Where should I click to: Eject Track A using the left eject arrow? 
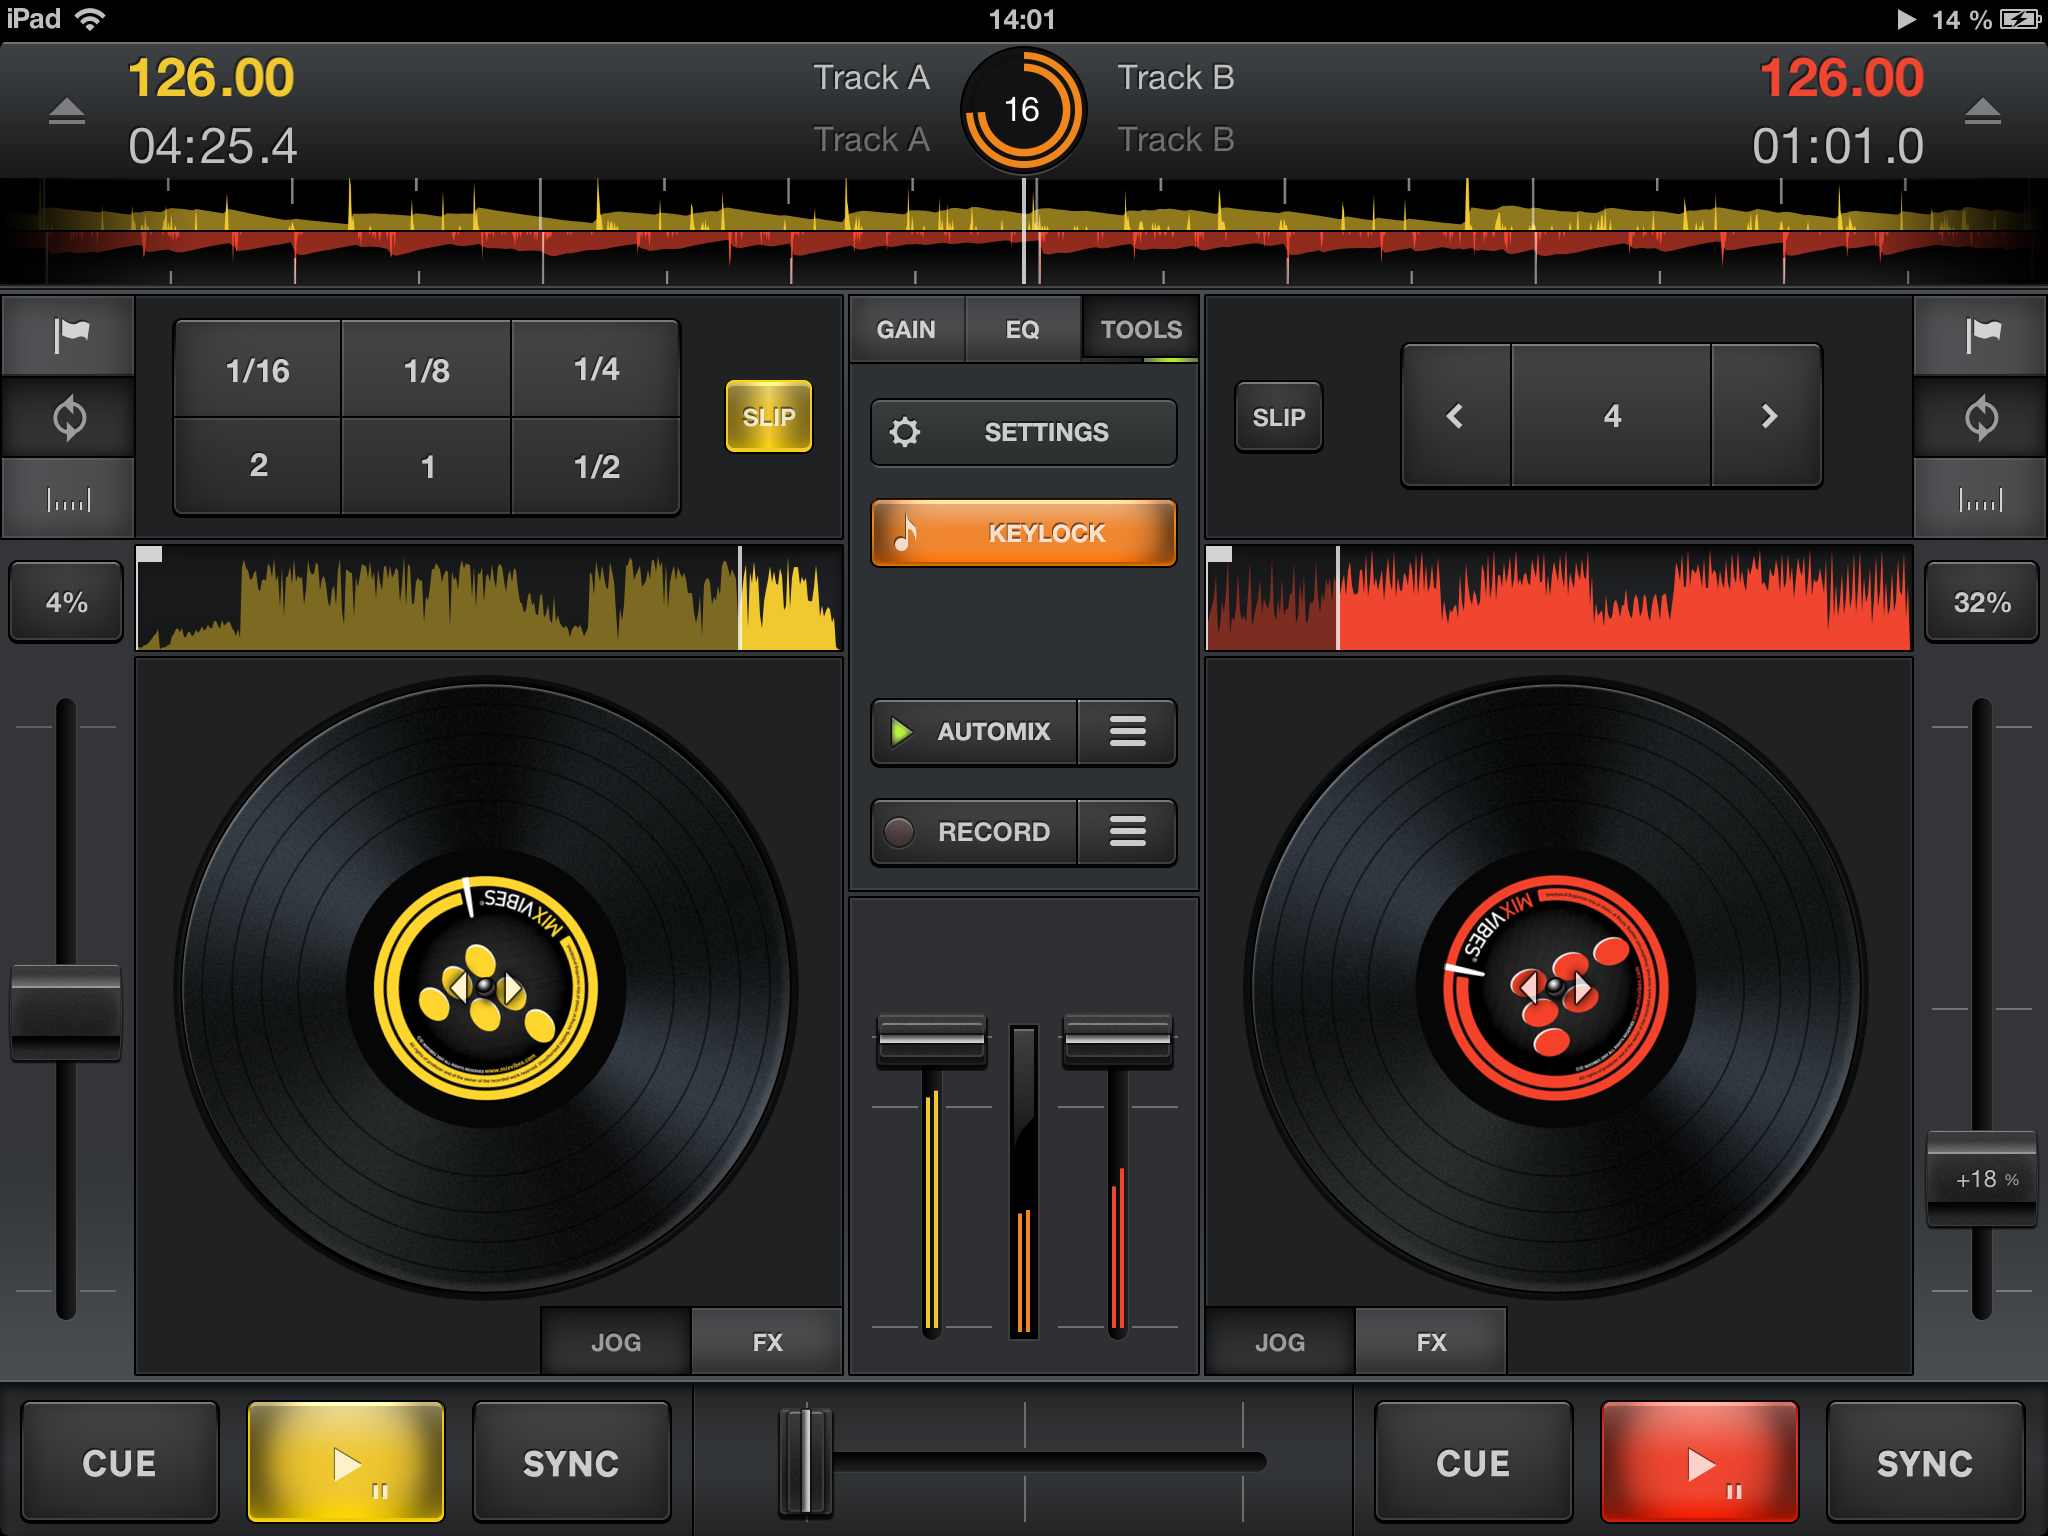point(66,111)
